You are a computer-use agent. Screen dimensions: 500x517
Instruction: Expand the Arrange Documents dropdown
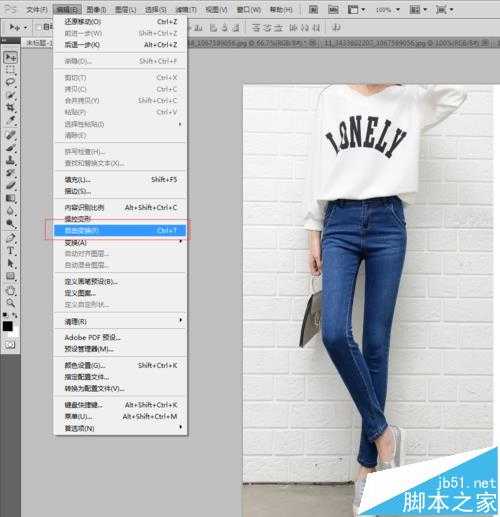click(x=418, y=10)
